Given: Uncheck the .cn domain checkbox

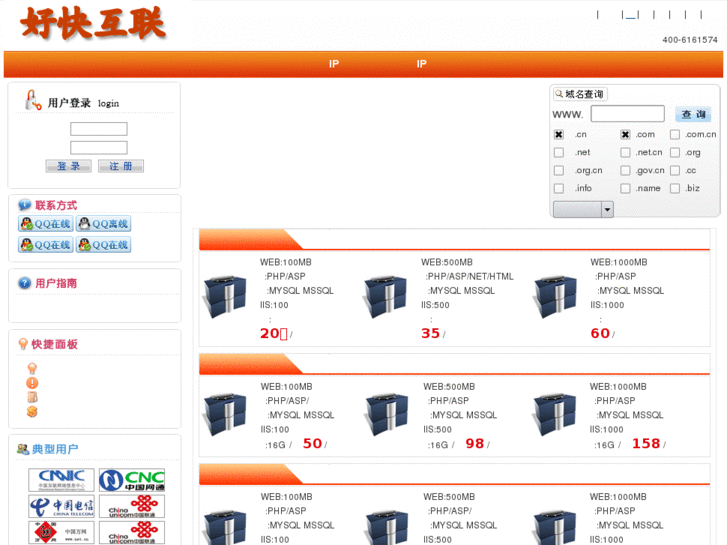Looking at the screenshot, I should 559,135.
